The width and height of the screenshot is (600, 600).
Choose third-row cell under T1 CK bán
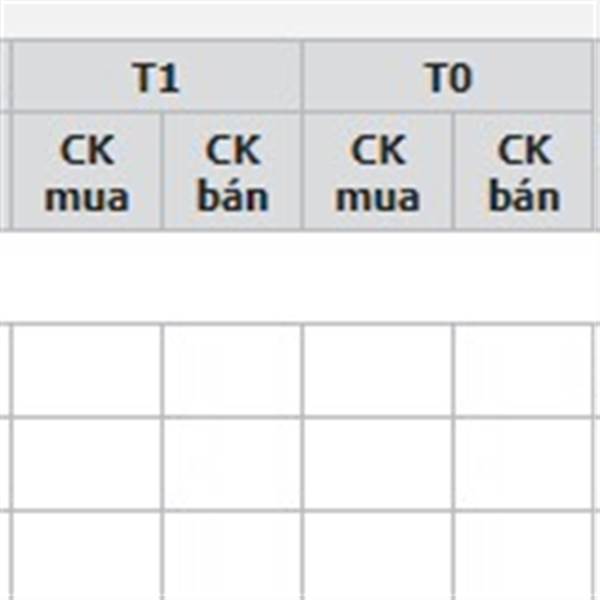(232, 556)
